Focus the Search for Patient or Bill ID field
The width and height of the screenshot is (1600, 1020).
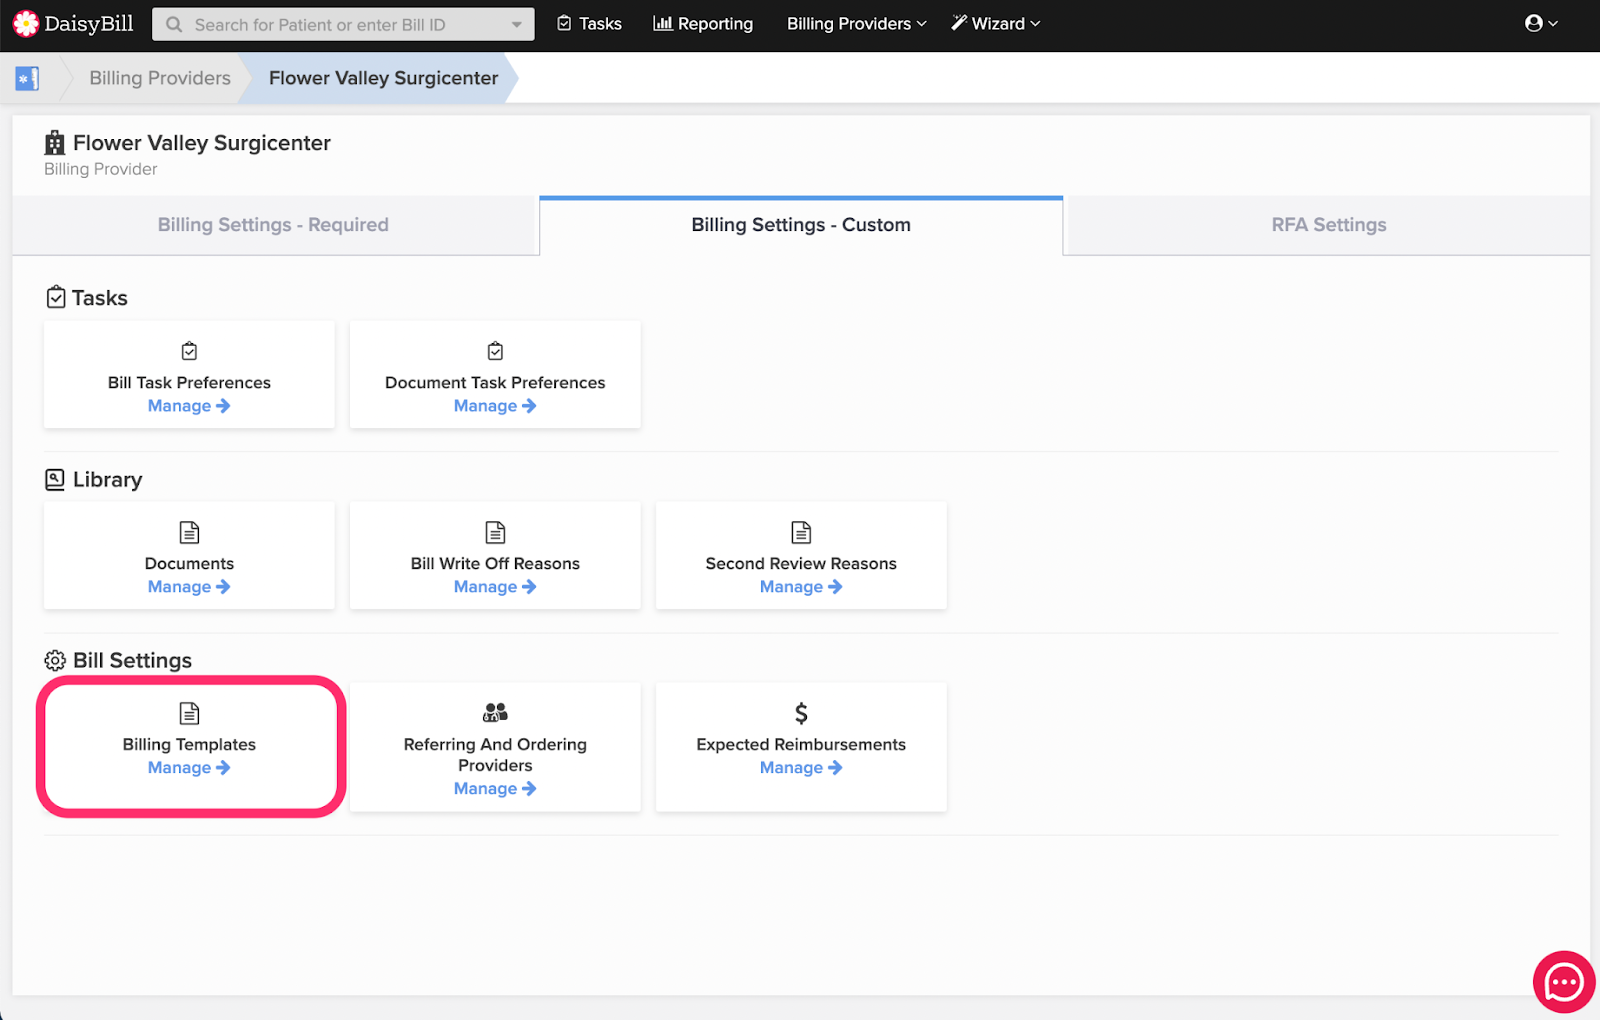click(343, 24)
